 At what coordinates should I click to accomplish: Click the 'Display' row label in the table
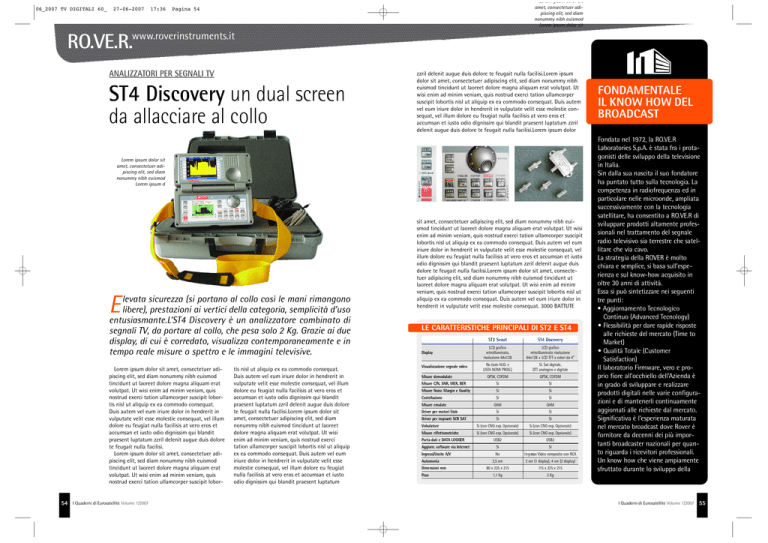coord(427,353)
